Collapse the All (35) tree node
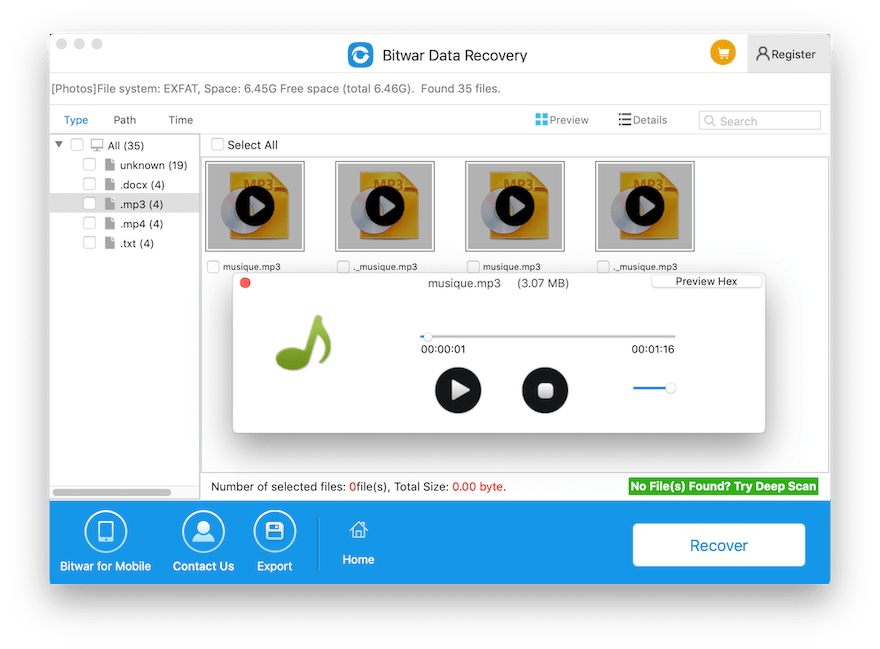This screenshot has height=649, width=880. 59,144
